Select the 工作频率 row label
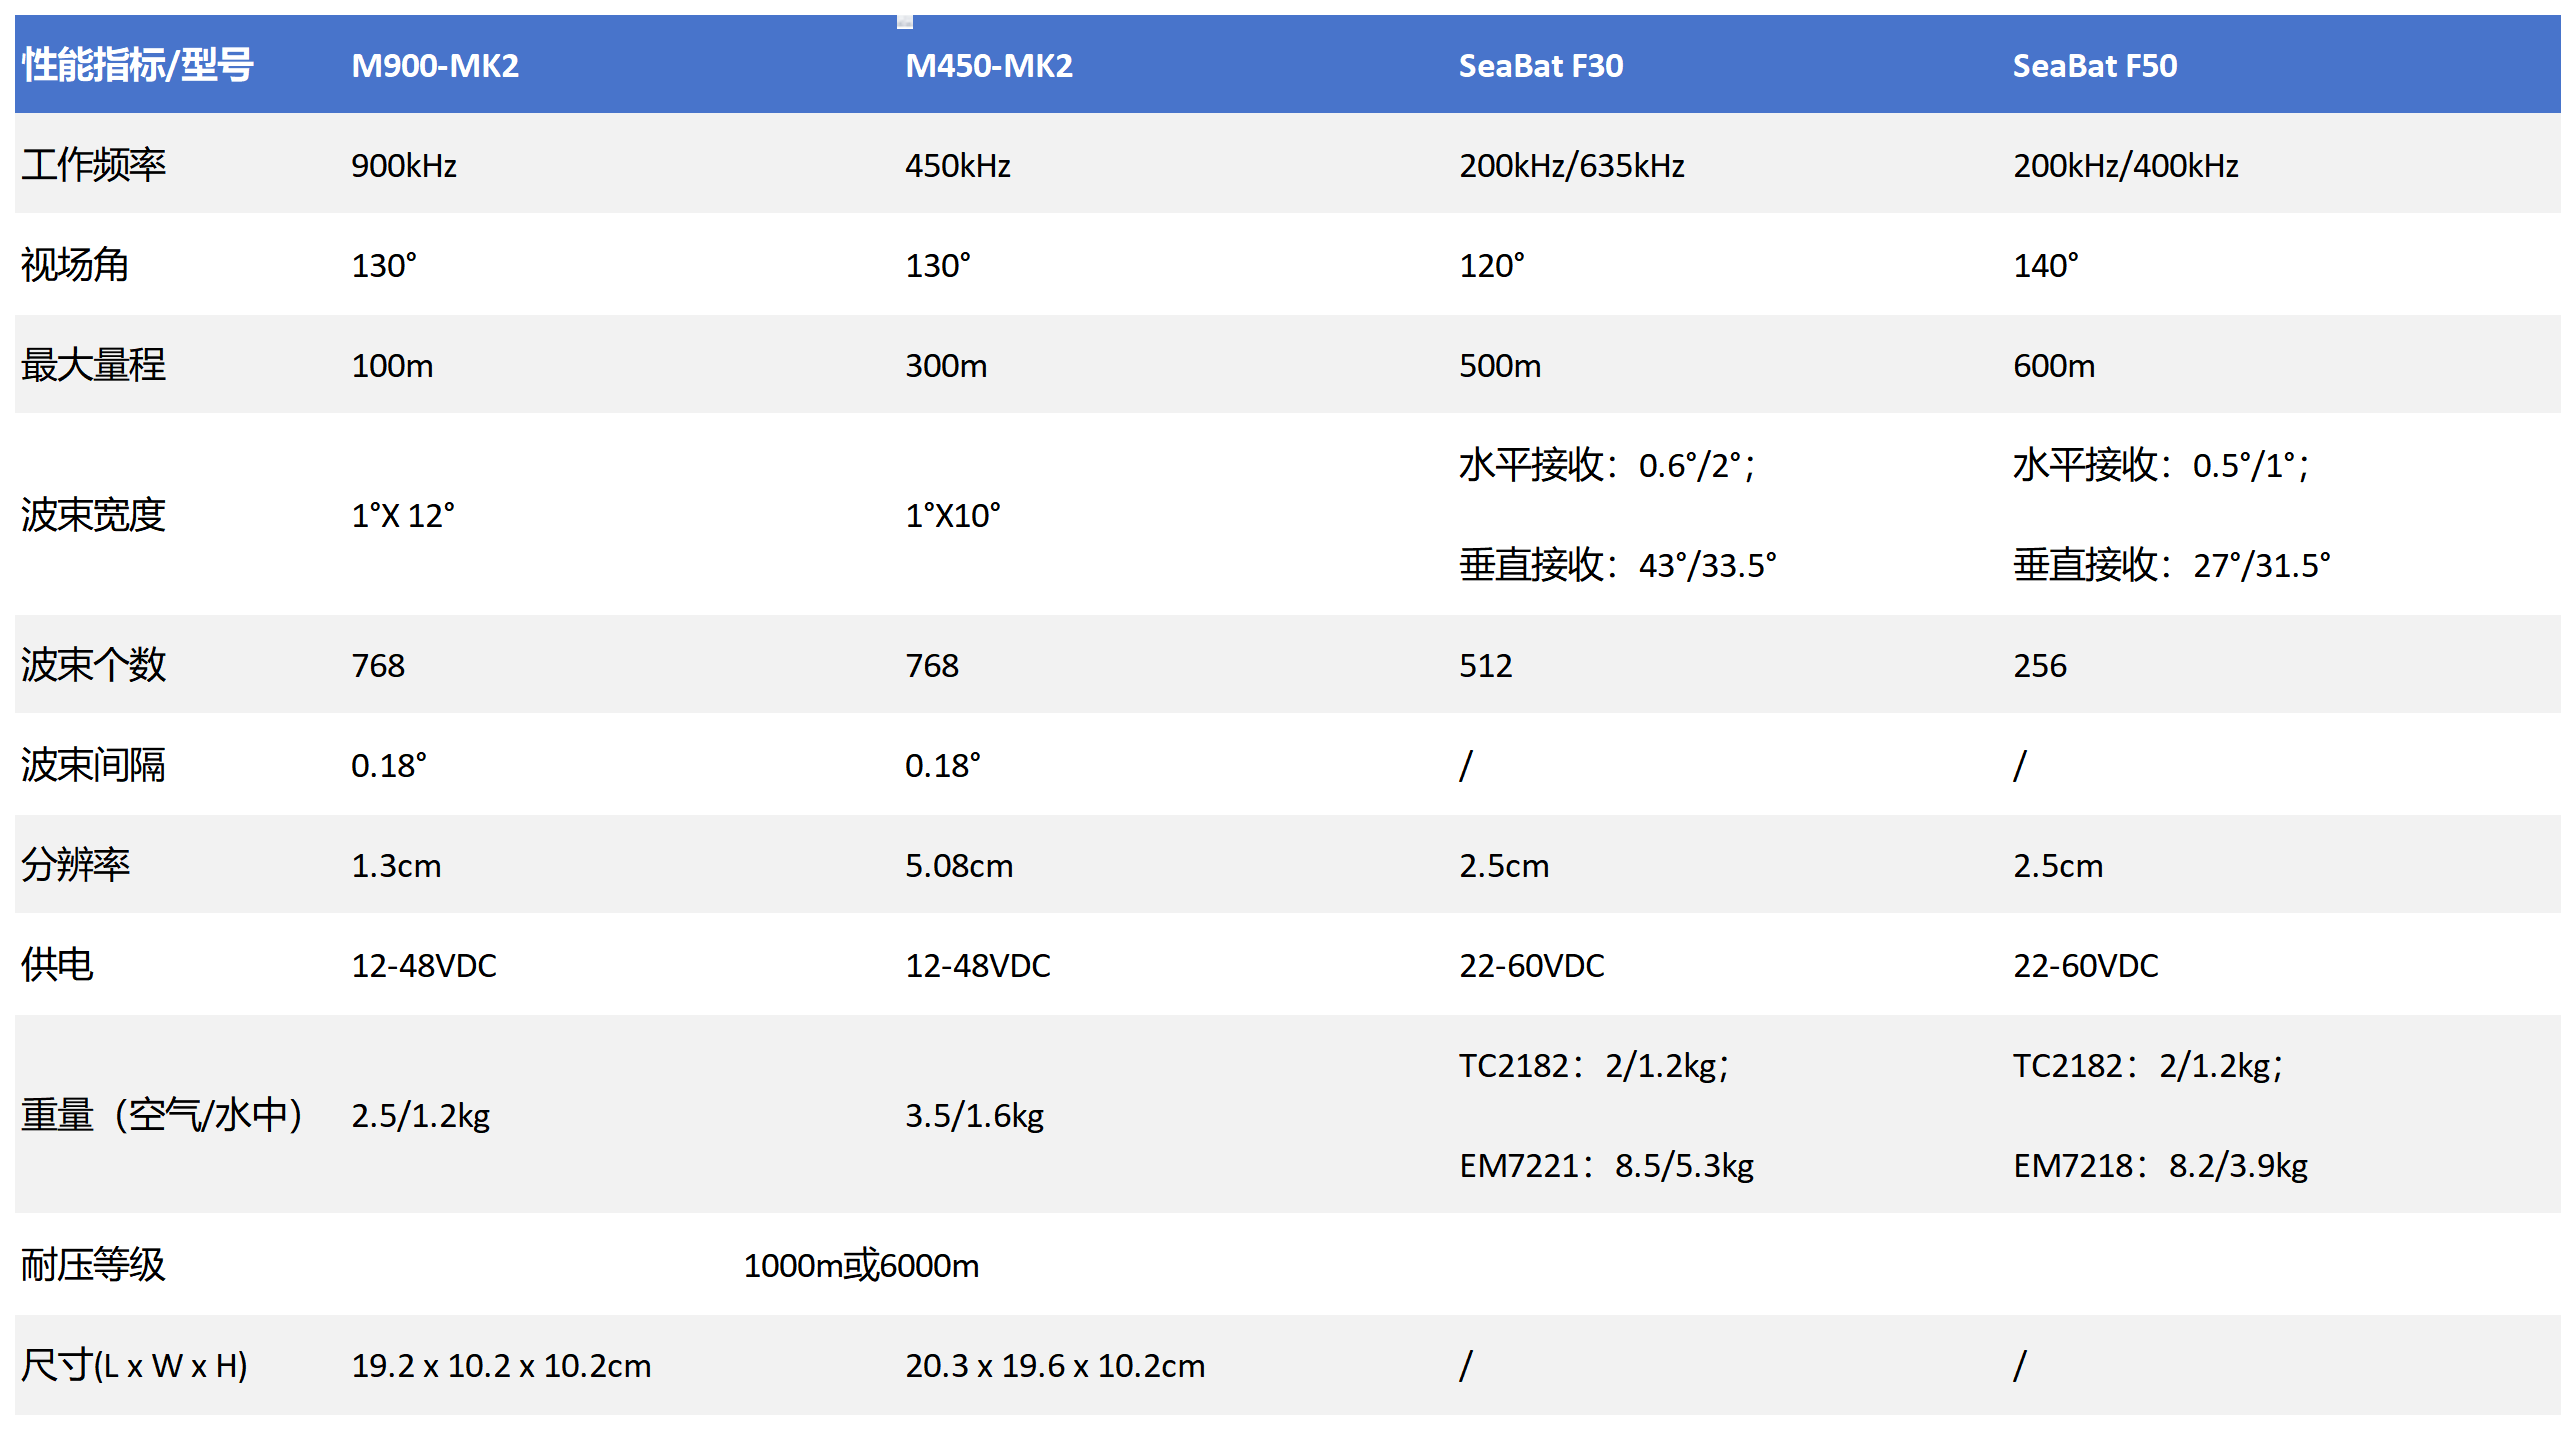This screenshot has height=1430, width=2576. pyautogui.click(x=93, y=165)
